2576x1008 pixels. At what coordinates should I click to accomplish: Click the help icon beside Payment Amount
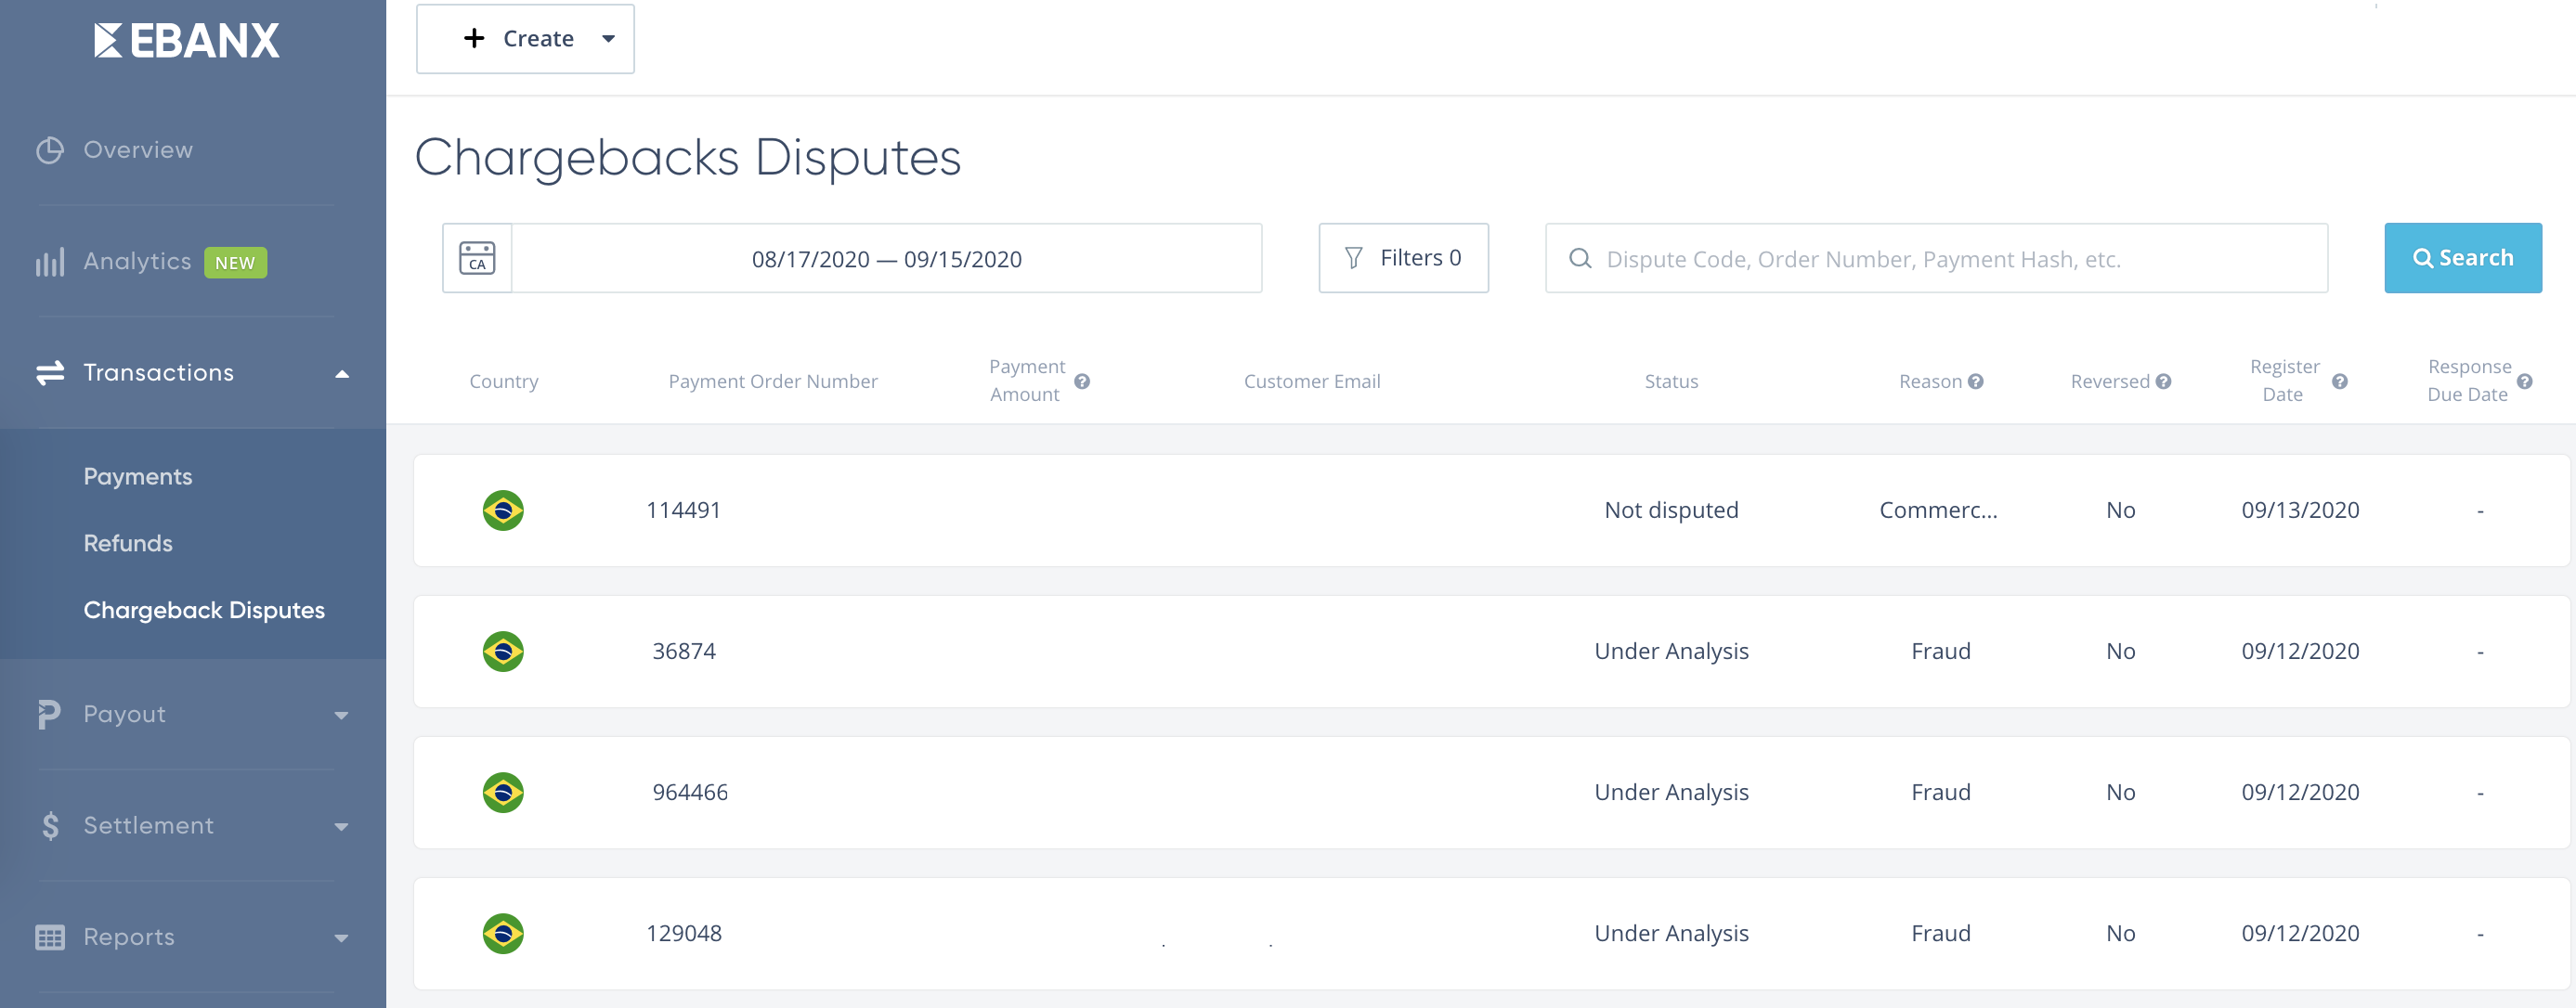coord(1081,381)
